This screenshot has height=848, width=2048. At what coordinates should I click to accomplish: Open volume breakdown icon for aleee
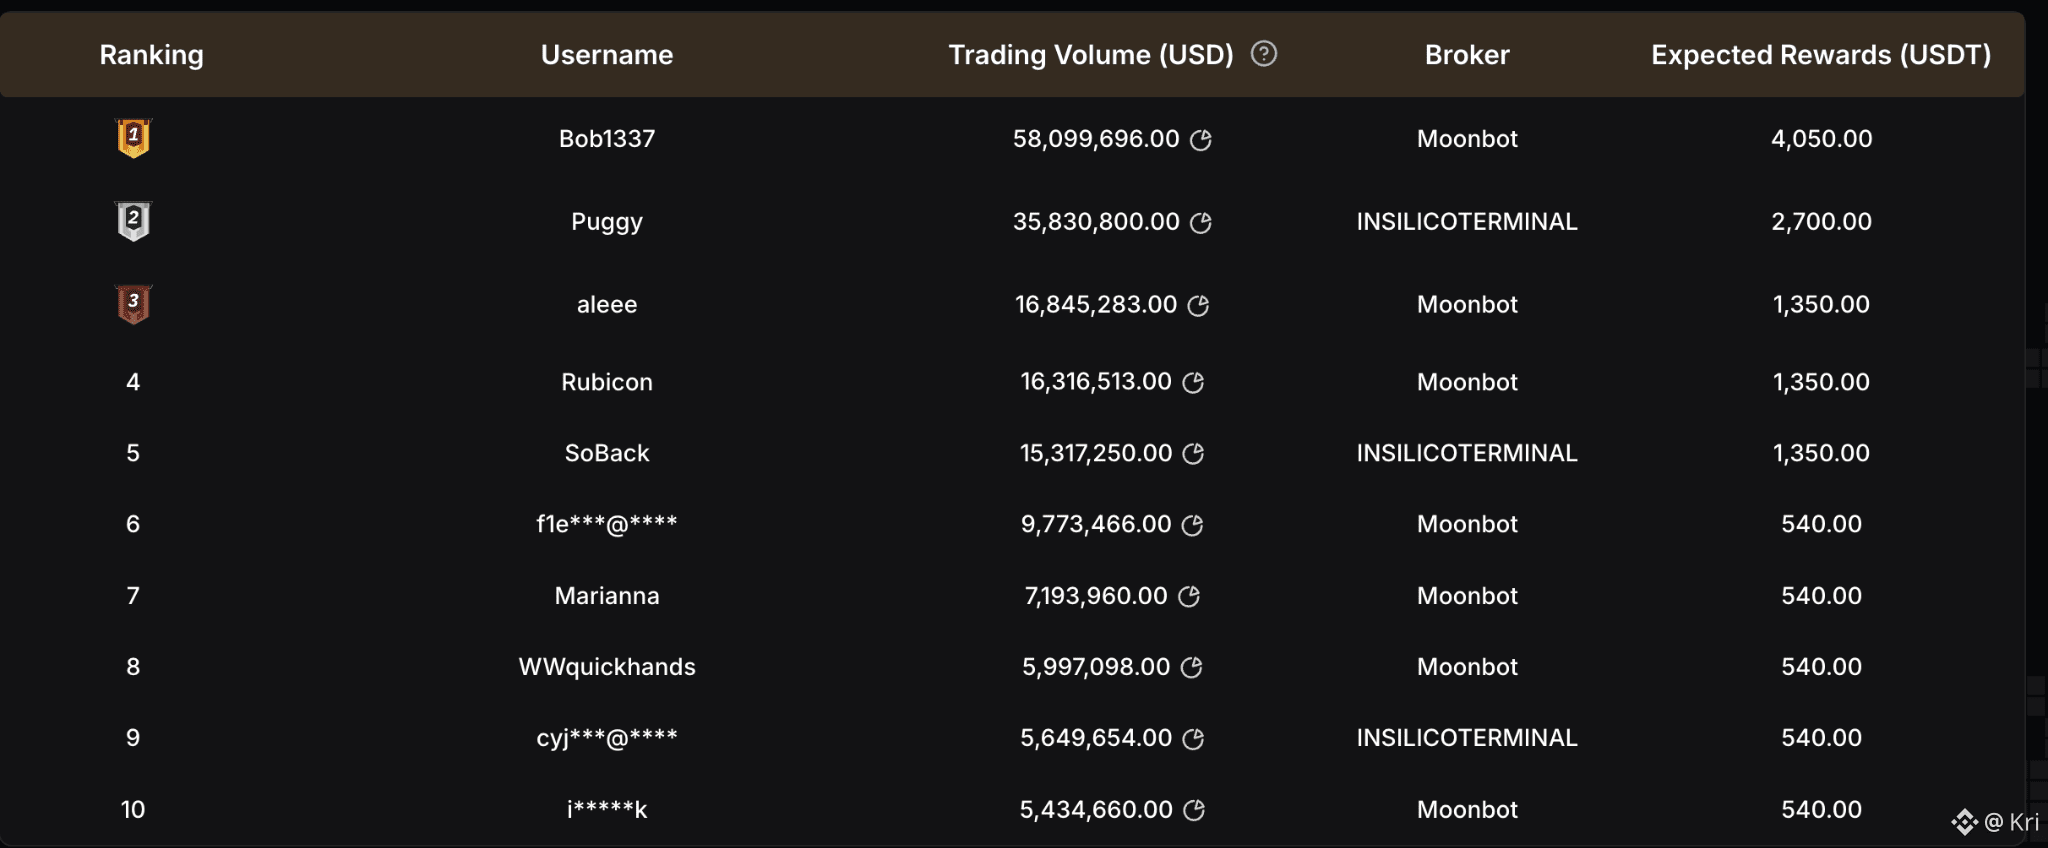(x=1198, y=306)
